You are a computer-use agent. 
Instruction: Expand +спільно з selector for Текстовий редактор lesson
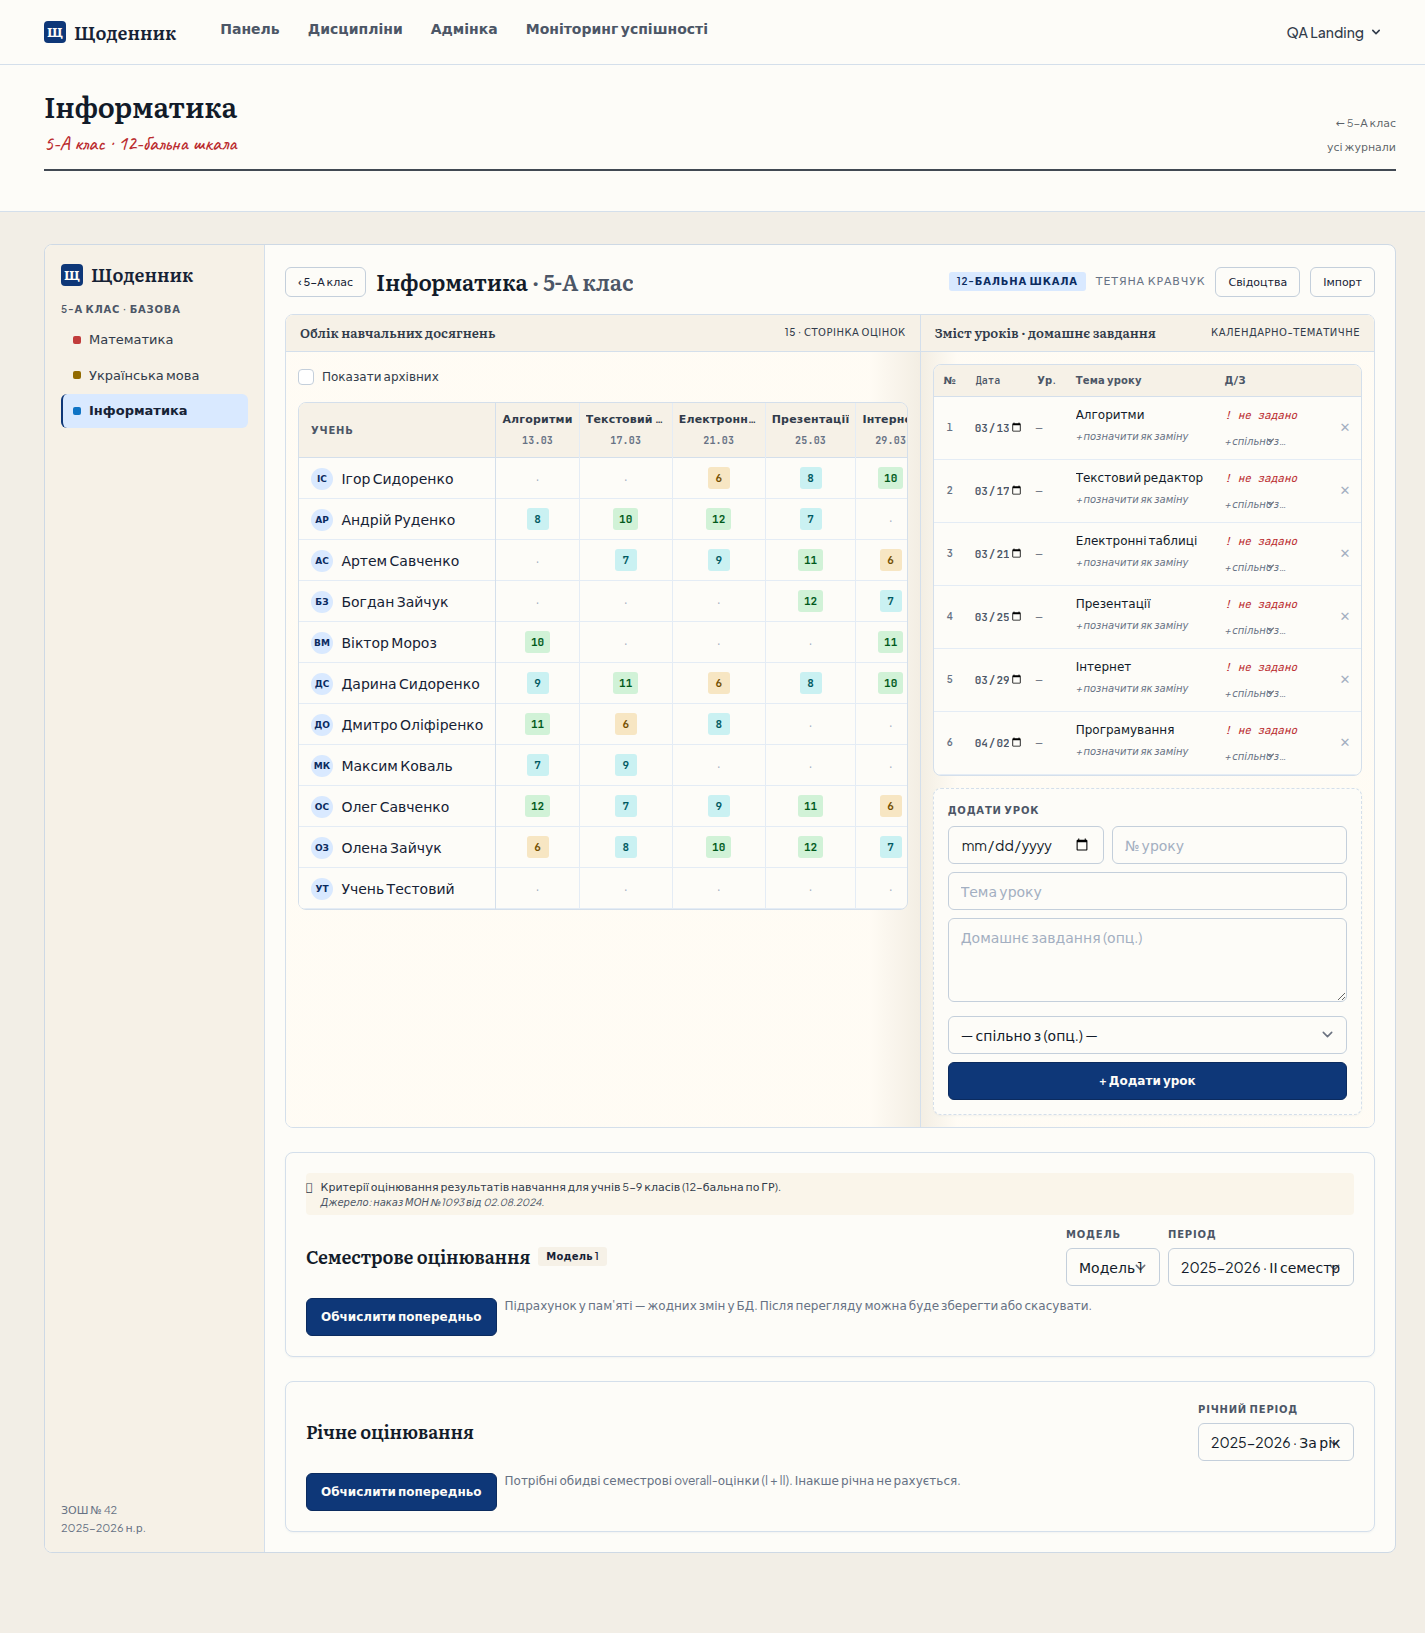pyautogui.click(x=1255, y=504)
